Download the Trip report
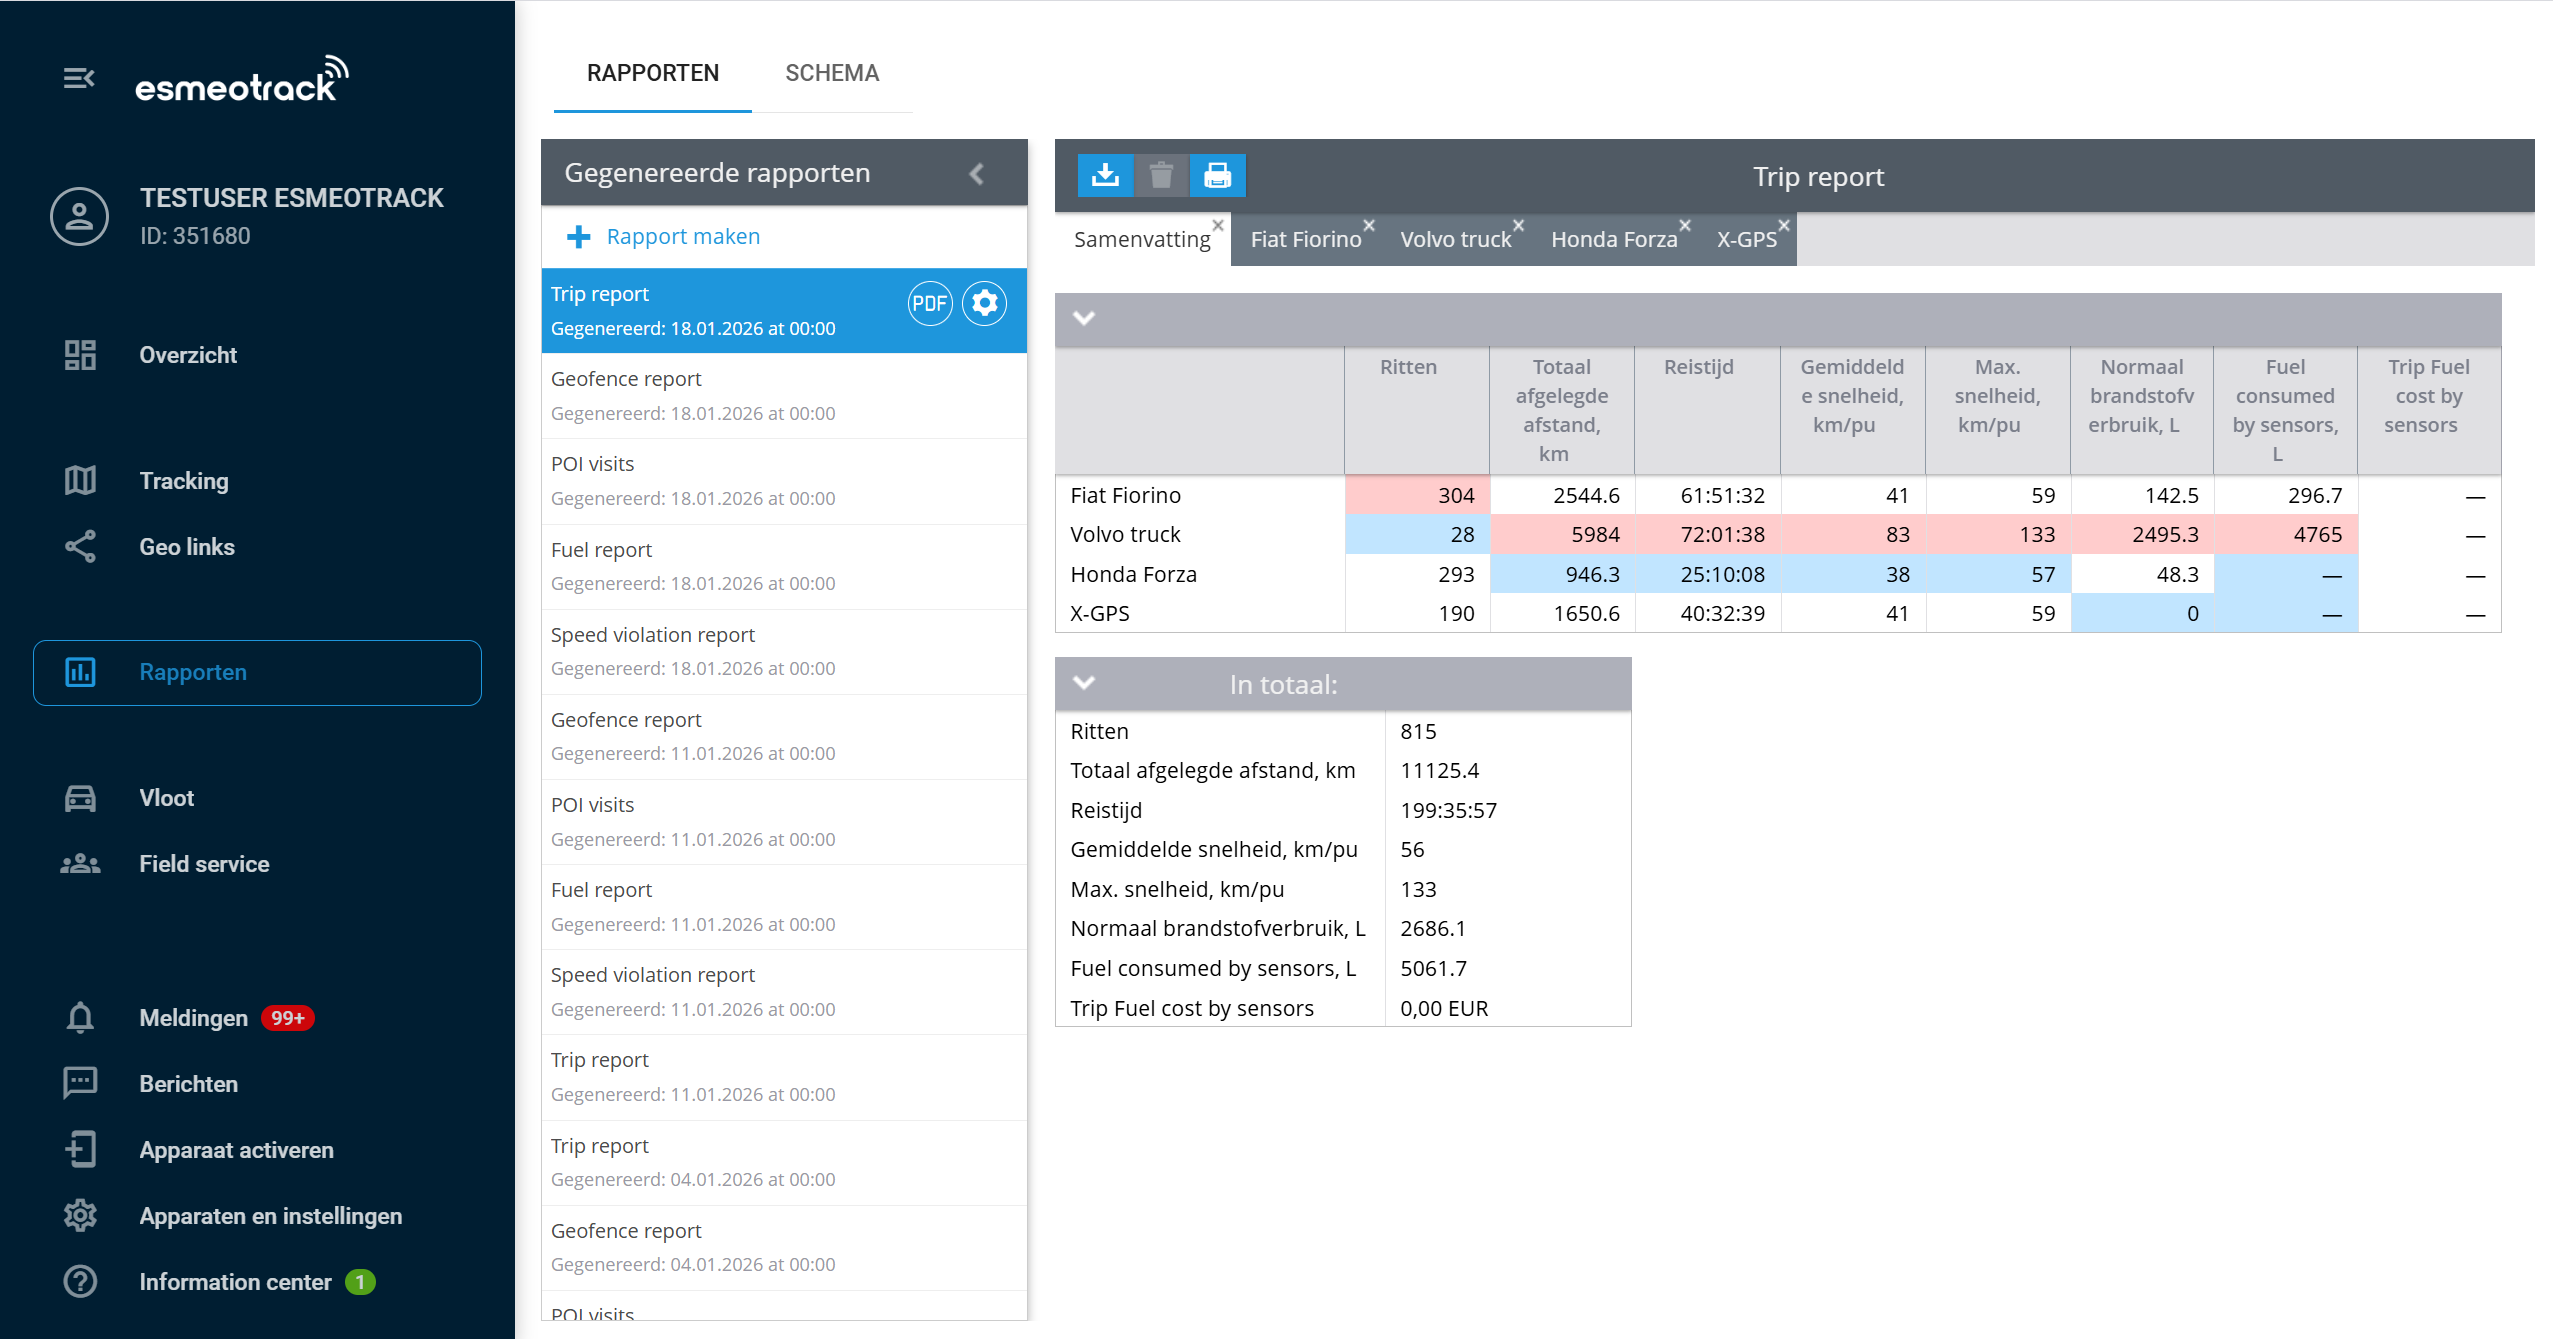 [x=1106, y=175]
